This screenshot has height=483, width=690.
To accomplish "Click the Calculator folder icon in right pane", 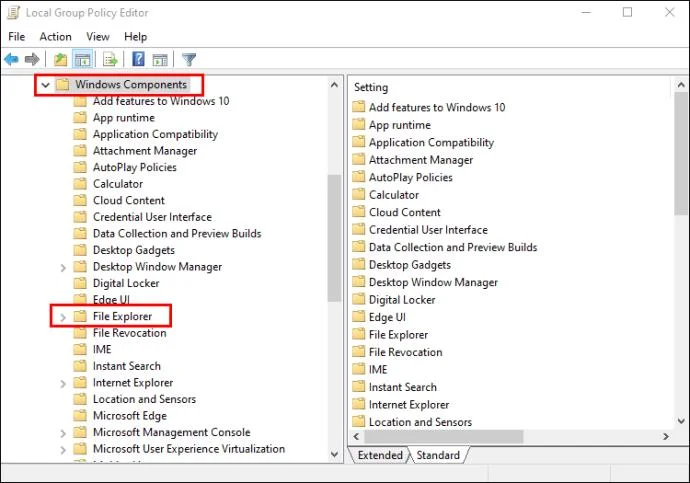I will point(359,194).
